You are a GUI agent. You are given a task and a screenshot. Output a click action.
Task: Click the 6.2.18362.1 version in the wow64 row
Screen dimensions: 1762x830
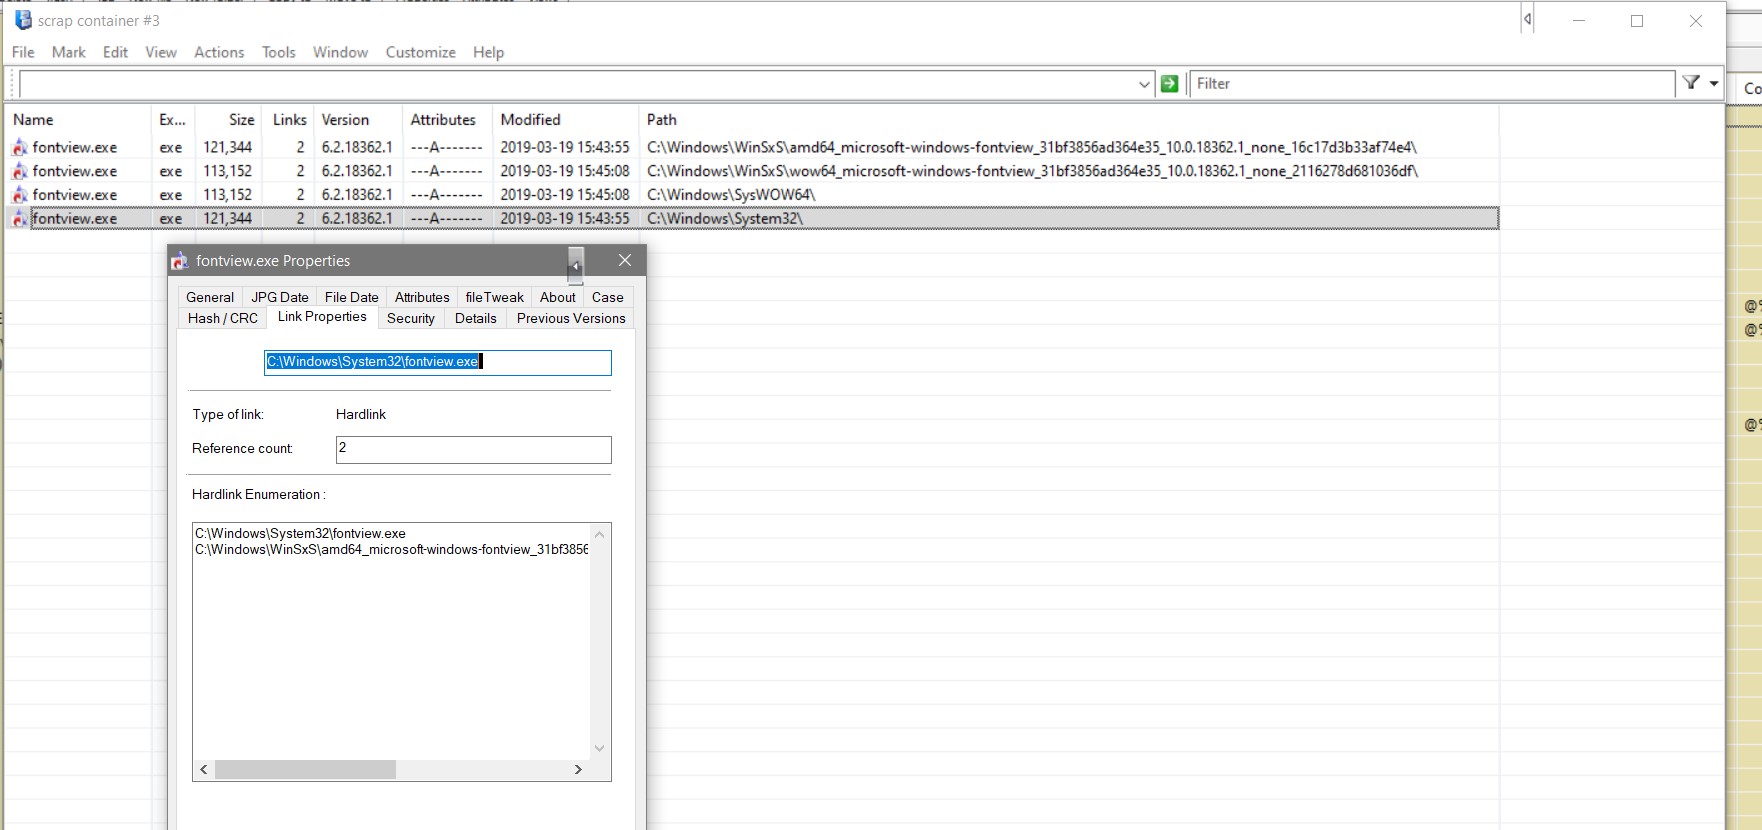357,171
